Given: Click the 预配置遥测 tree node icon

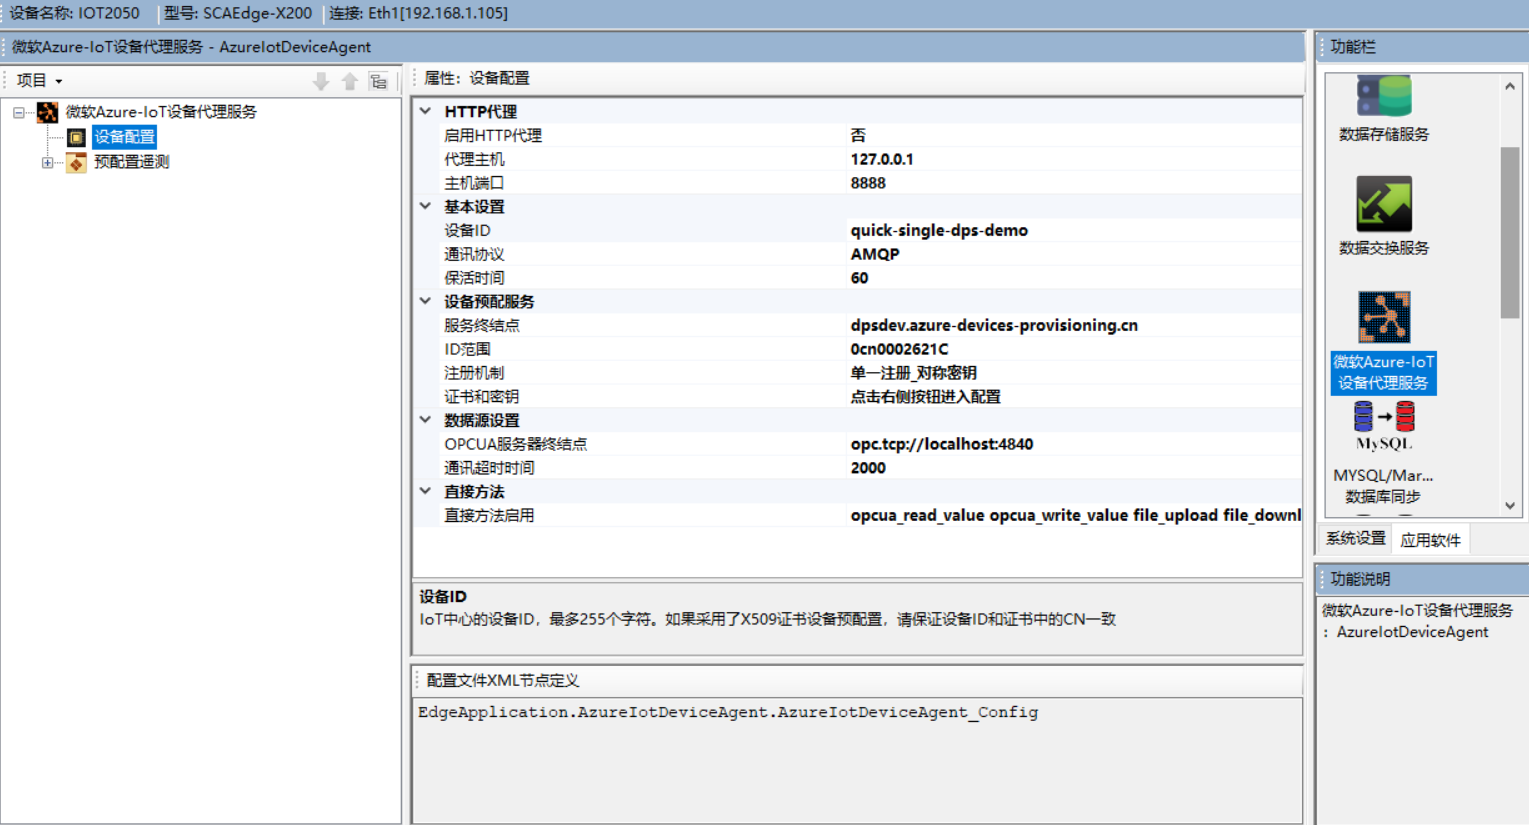Looking at the screenshot, I should 77,162.
